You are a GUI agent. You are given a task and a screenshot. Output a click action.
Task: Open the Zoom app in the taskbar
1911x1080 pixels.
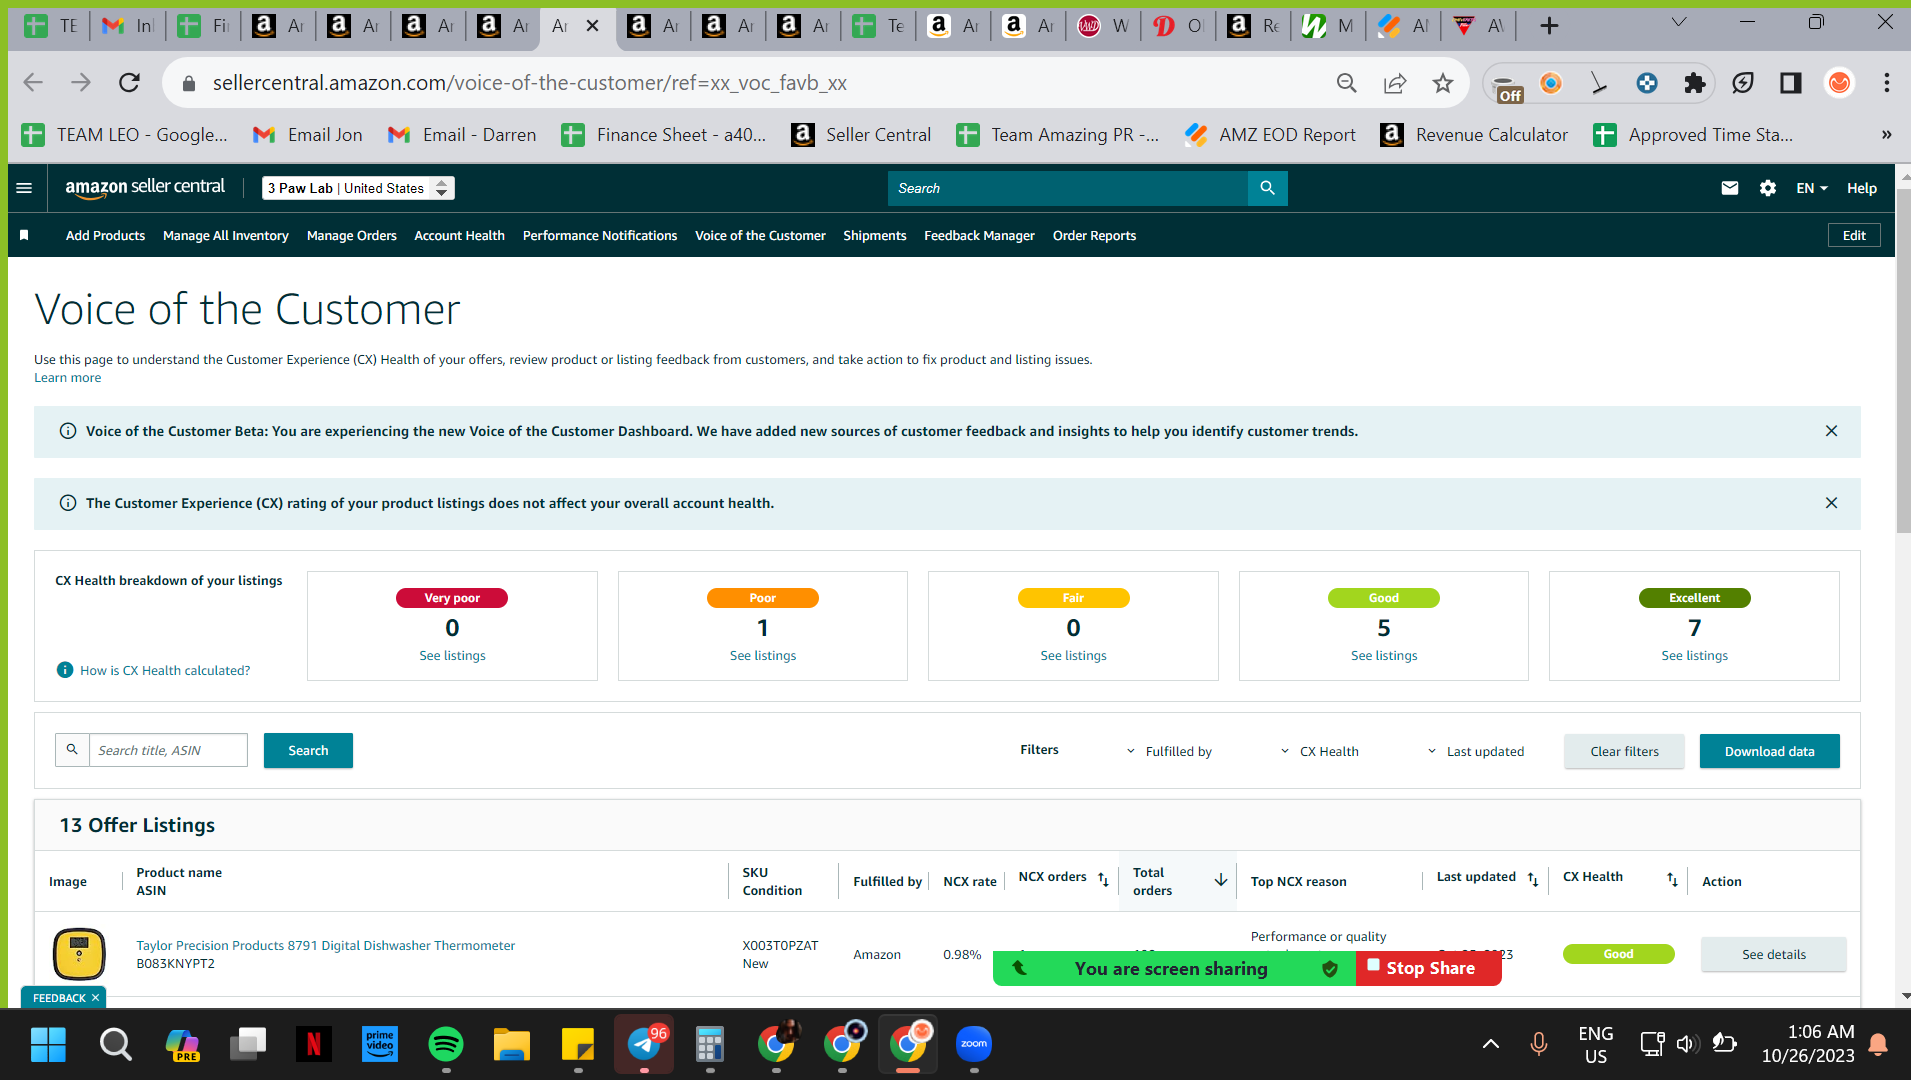(x=974, y=1044)
